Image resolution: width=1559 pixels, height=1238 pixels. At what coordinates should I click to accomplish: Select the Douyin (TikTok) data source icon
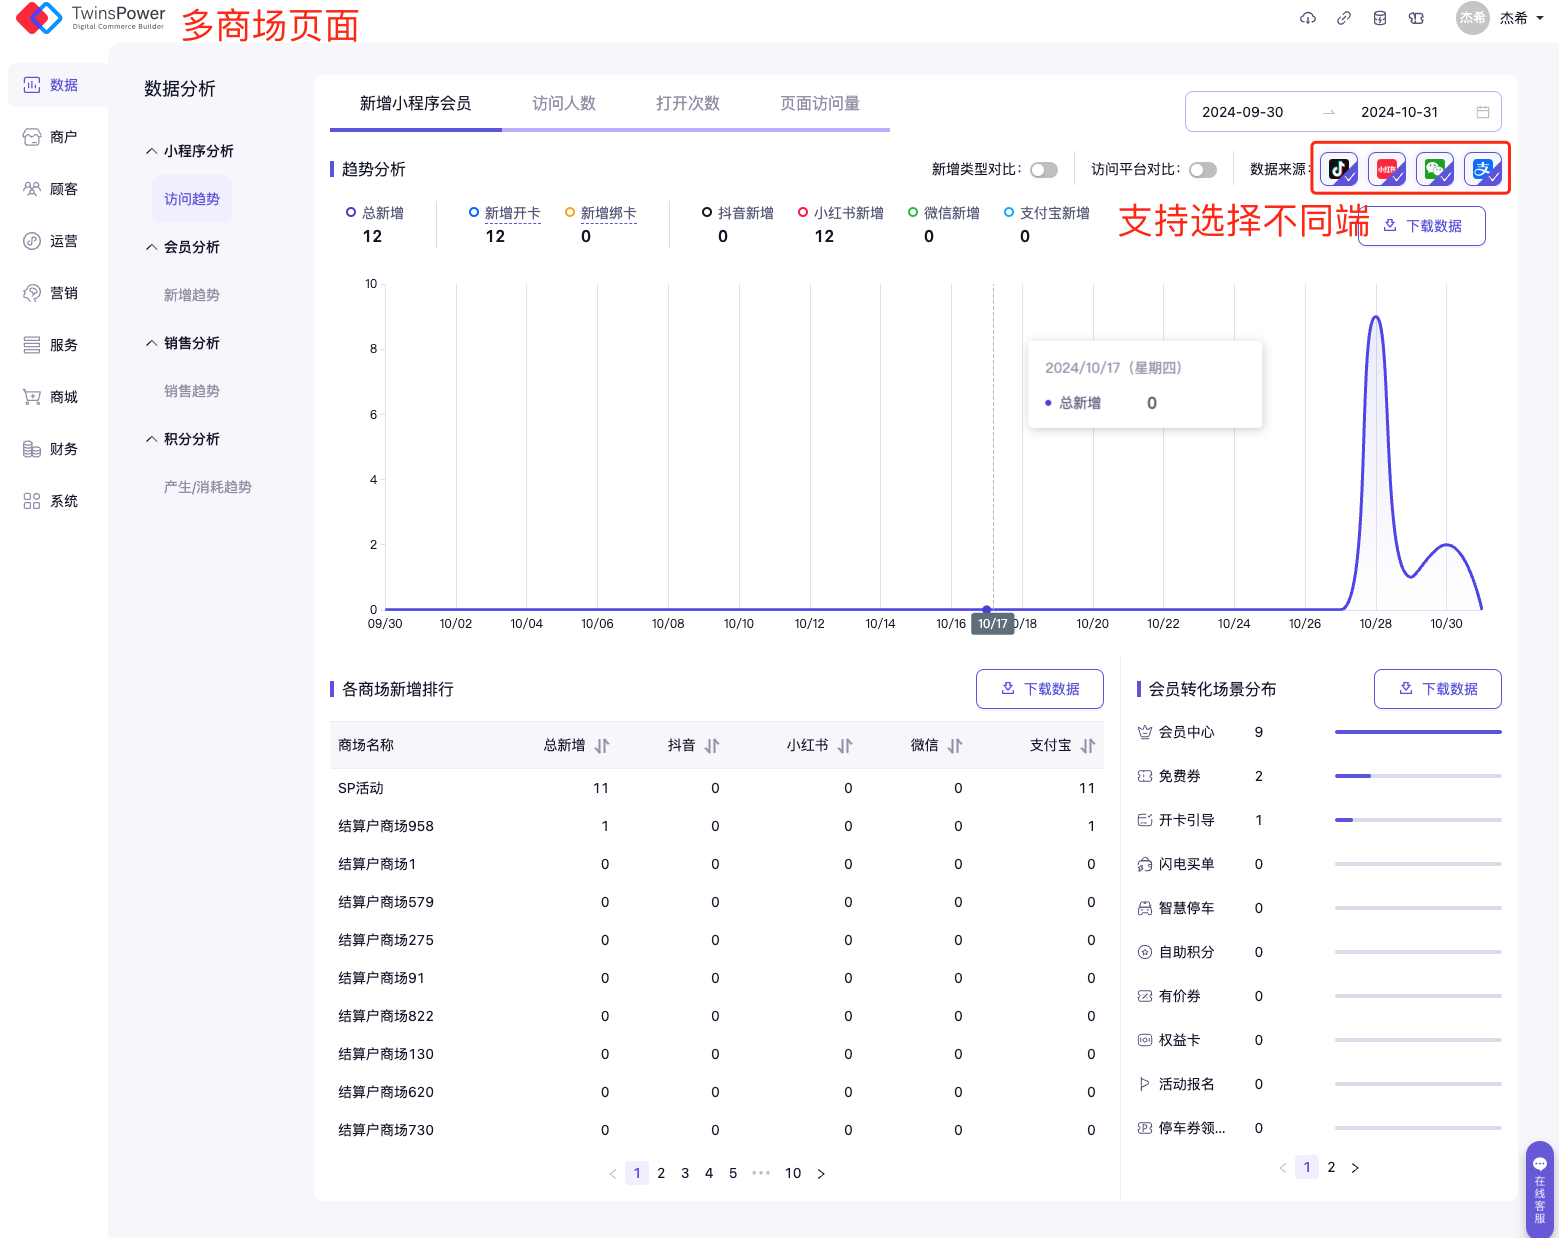tap(1338, 169)
